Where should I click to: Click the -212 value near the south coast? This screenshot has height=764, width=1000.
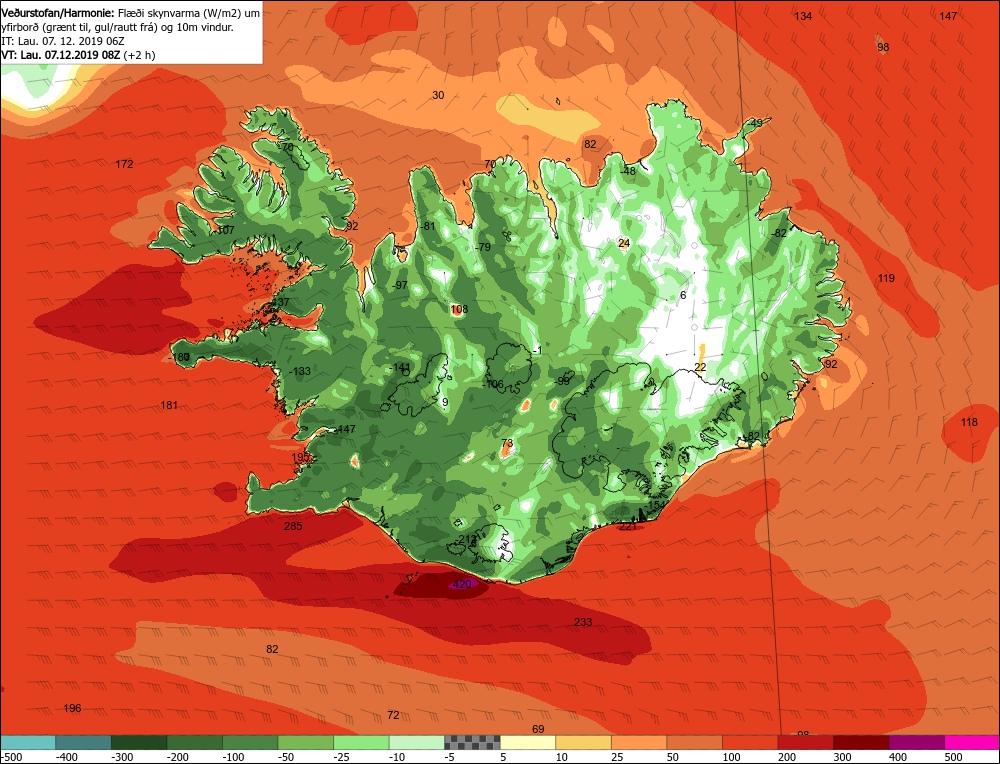tap(466, 540)
